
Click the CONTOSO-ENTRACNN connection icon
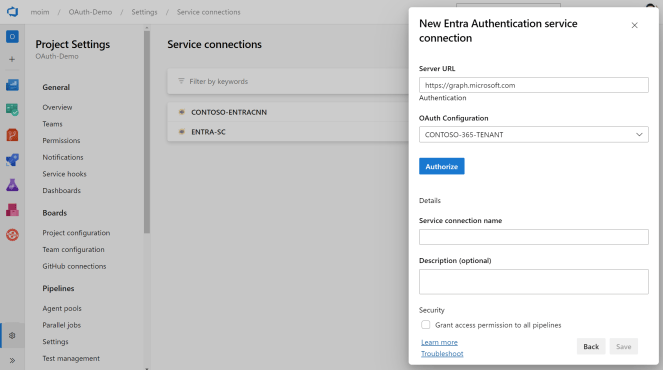click(182, 112)
